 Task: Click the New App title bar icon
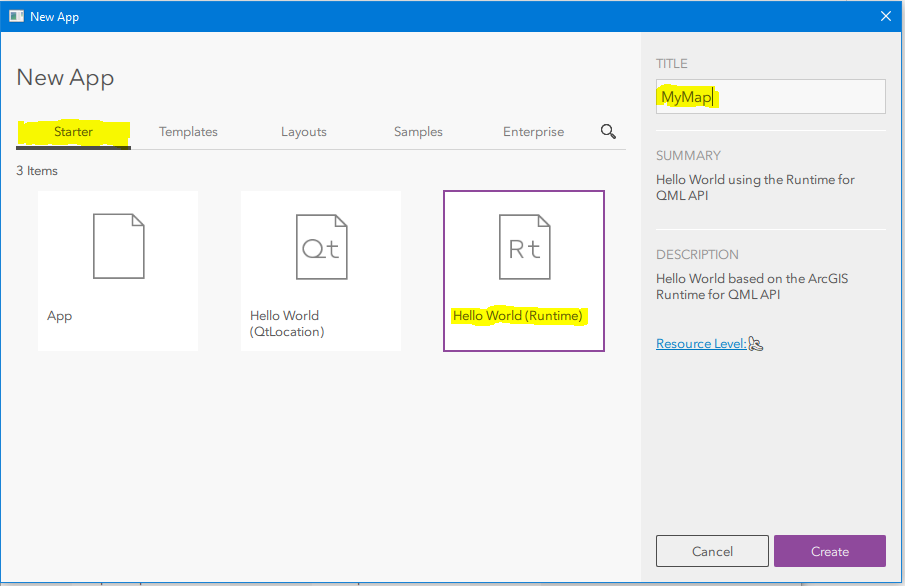coord(16,16)
